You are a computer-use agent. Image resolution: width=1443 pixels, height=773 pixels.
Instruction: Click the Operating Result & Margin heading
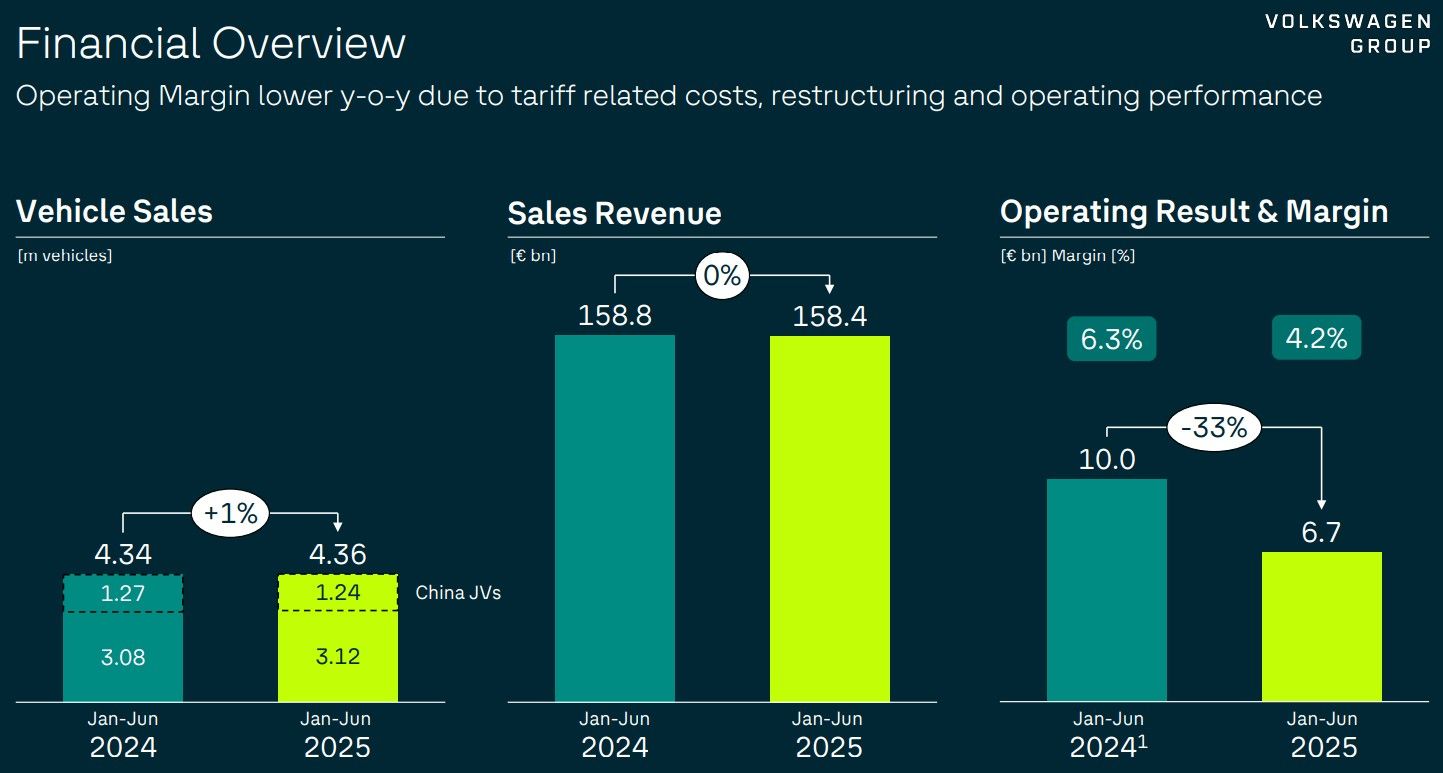click(x=1194, y=212)
